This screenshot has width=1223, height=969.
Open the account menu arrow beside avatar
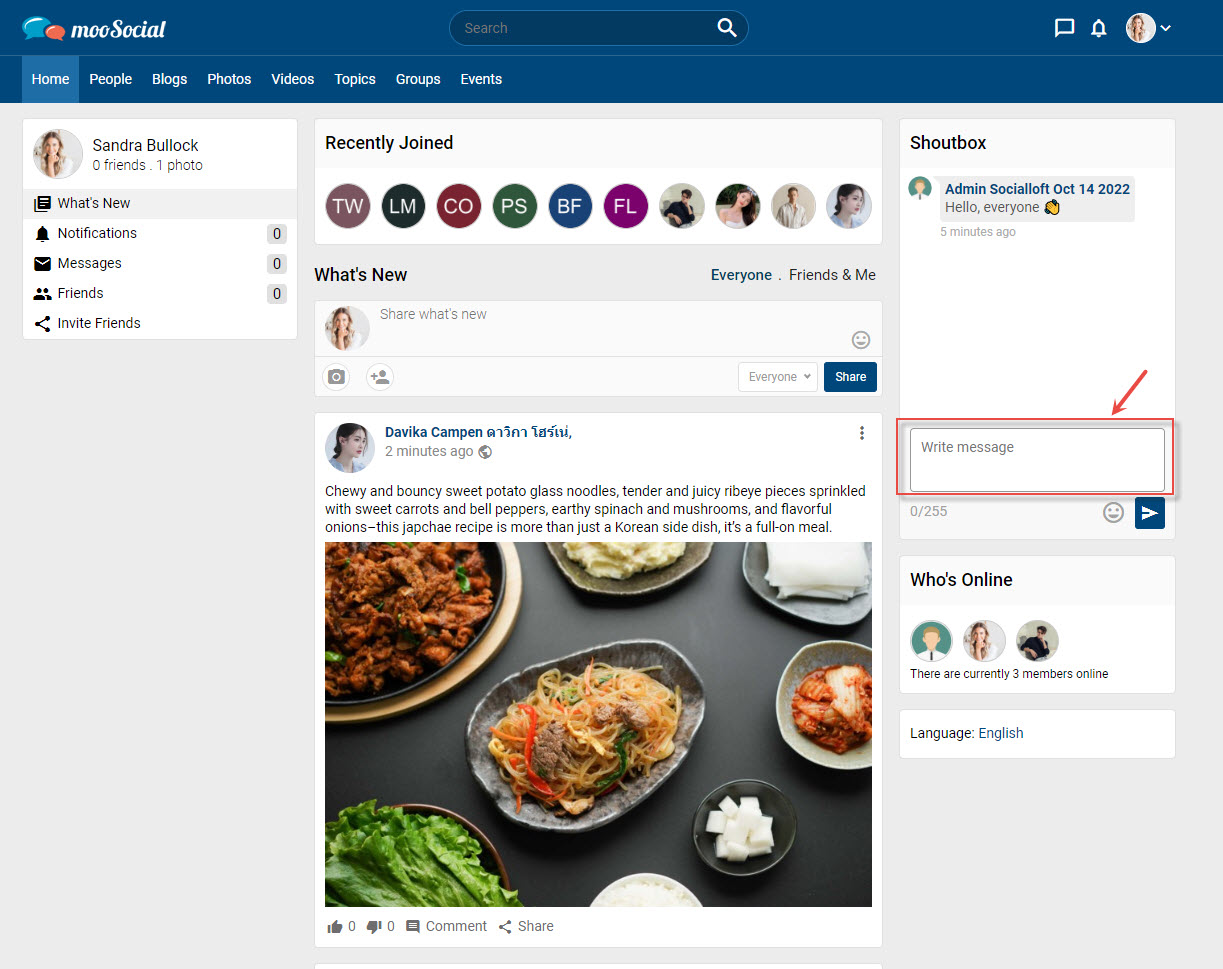point(1165,28)
